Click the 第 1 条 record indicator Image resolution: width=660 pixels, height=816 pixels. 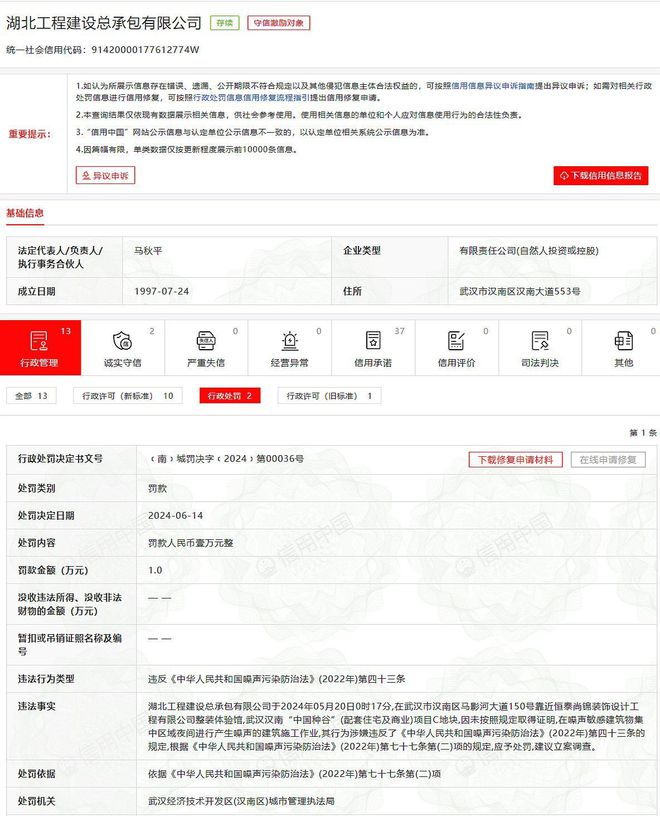(643, 432)
